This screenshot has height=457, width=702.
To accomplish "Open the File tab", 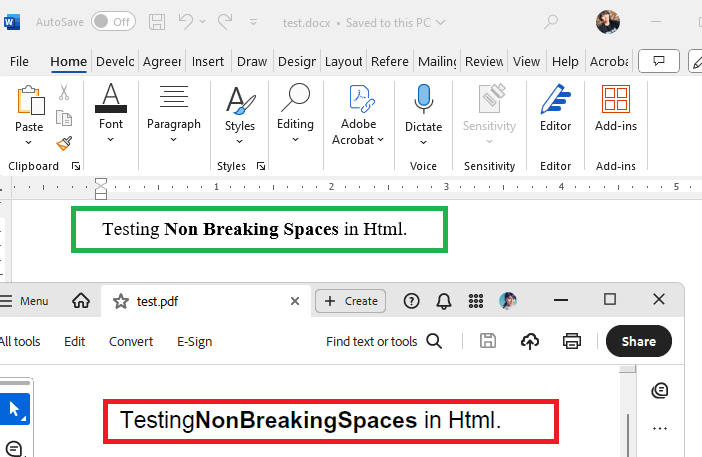I will tap(19, 61).
